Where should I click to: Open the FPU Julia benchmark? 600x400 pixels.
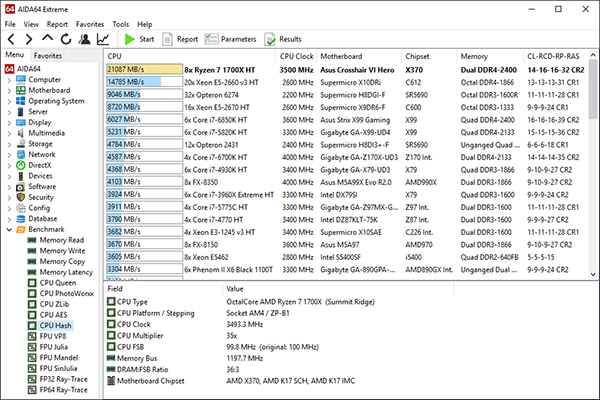pos(54,347)
